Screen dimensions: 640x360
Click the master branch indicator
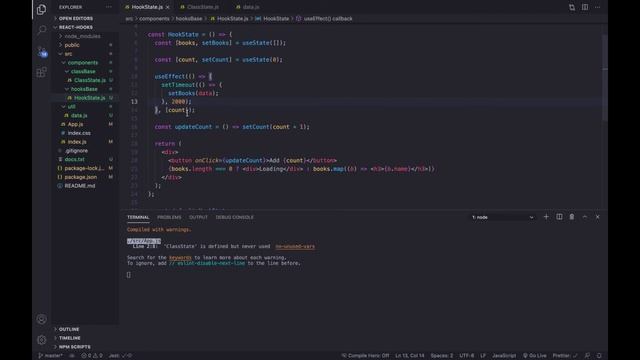(51, 356)
